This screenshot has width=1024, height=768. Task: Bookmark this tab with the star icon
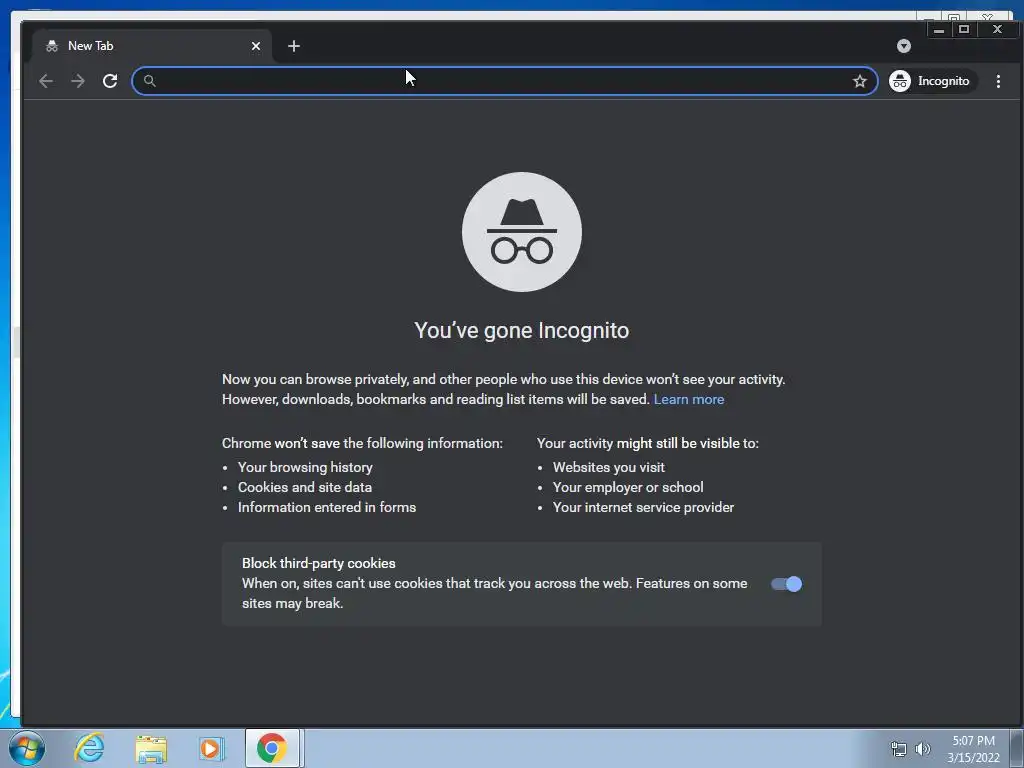[x=859, y=81]
